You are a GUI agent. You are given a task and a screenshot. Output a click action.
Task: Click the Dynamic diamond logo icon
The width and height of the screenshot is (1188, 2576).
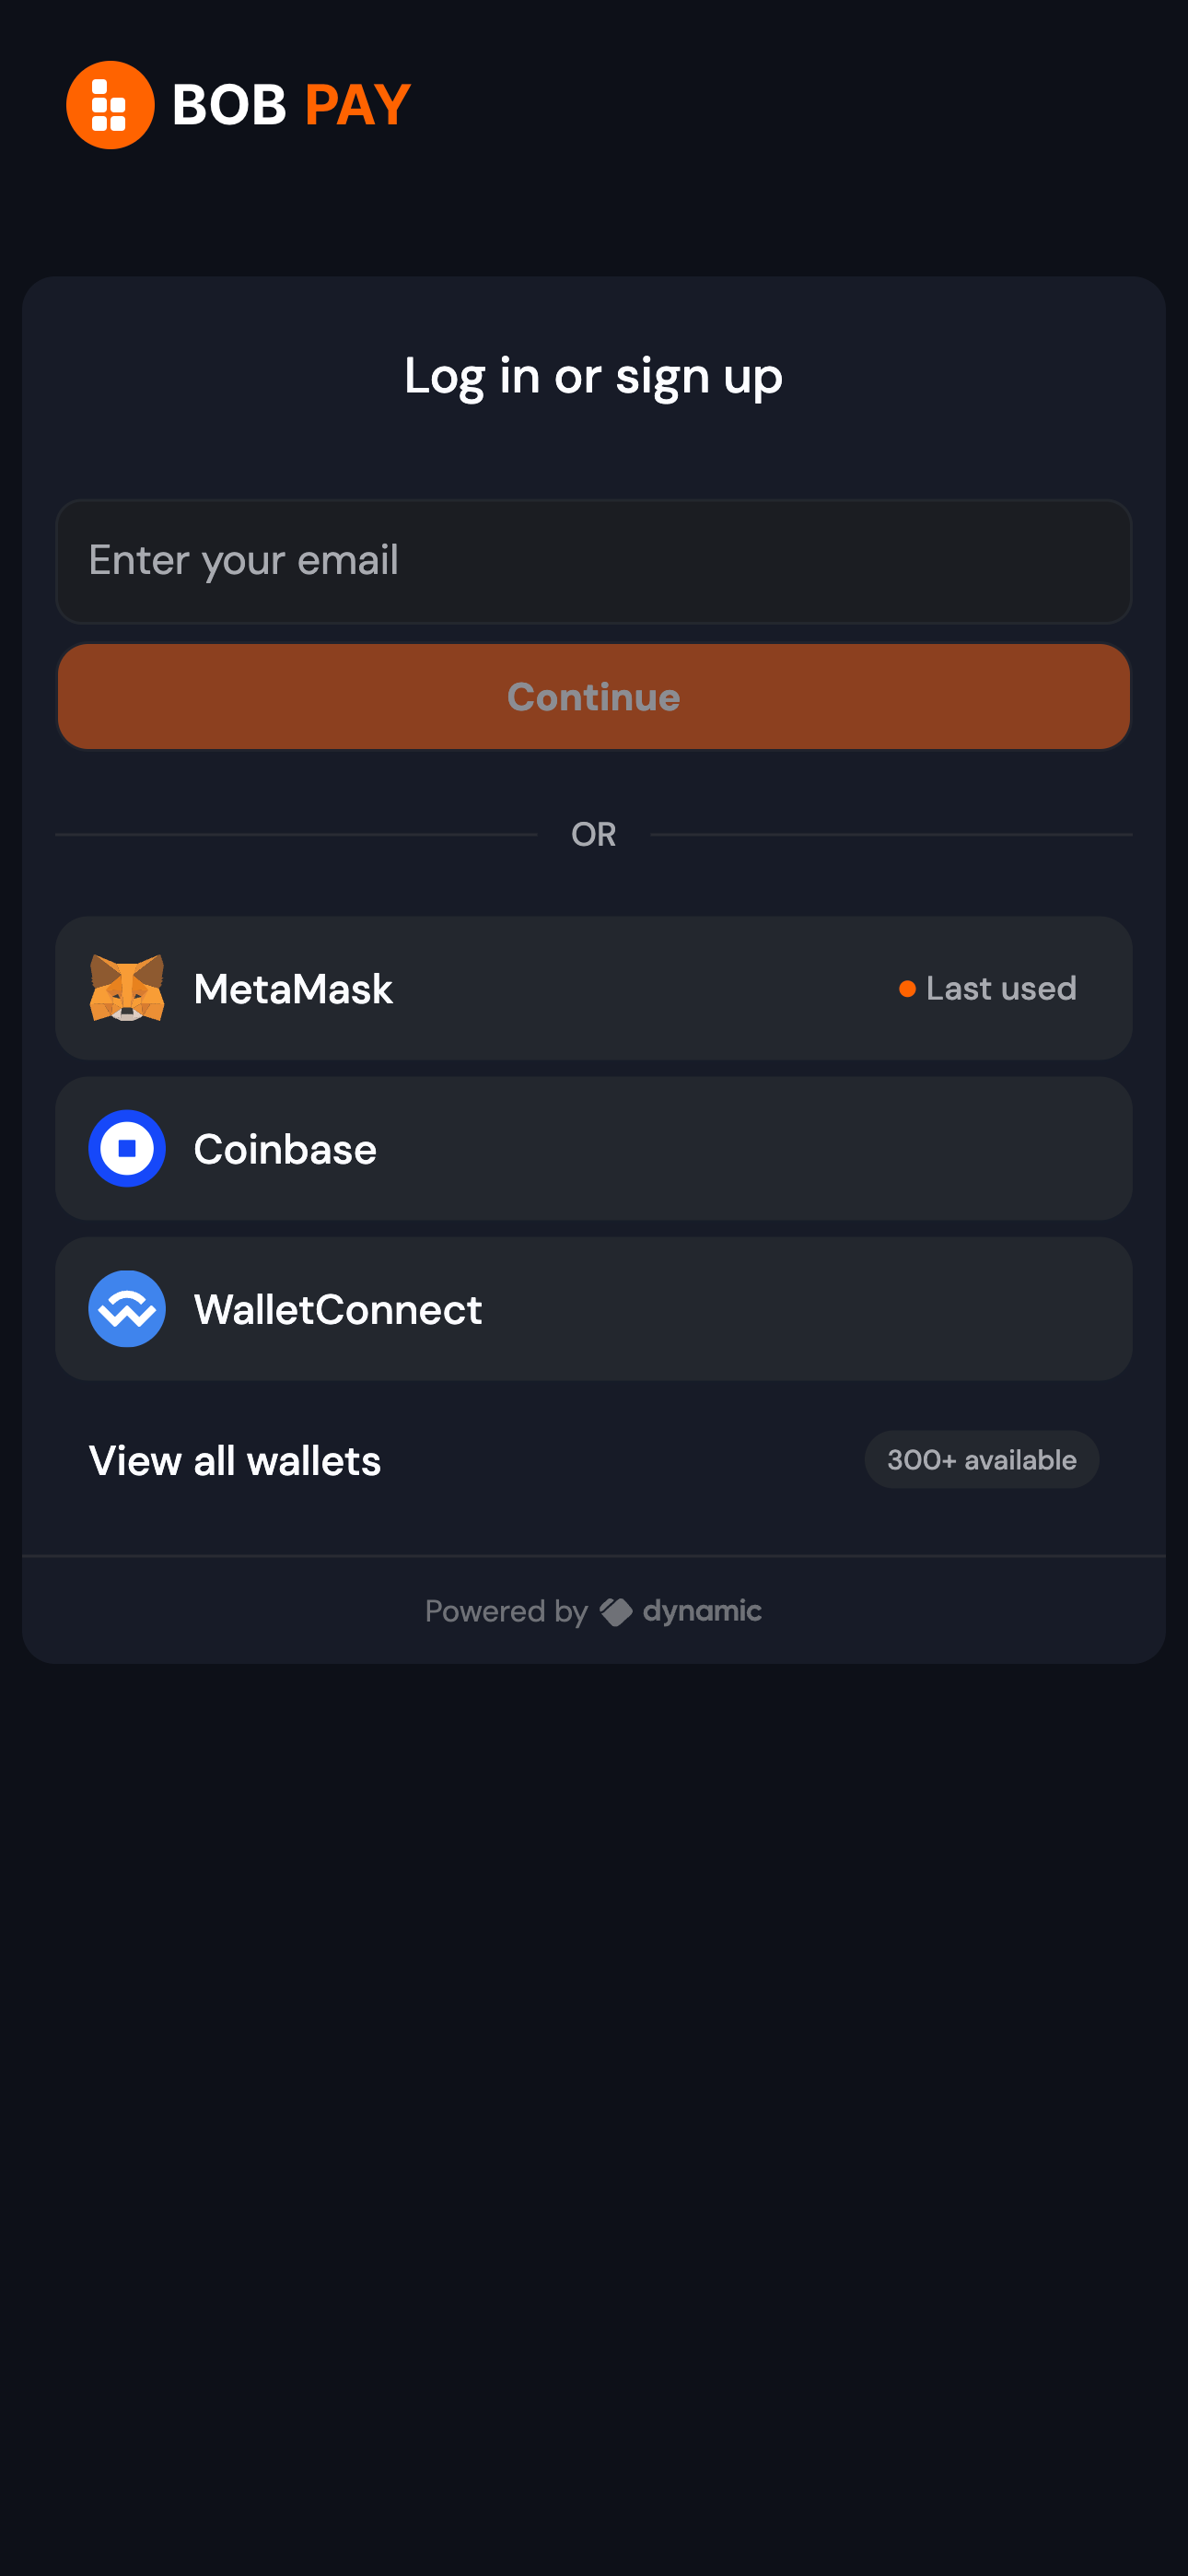[614, 1610]
